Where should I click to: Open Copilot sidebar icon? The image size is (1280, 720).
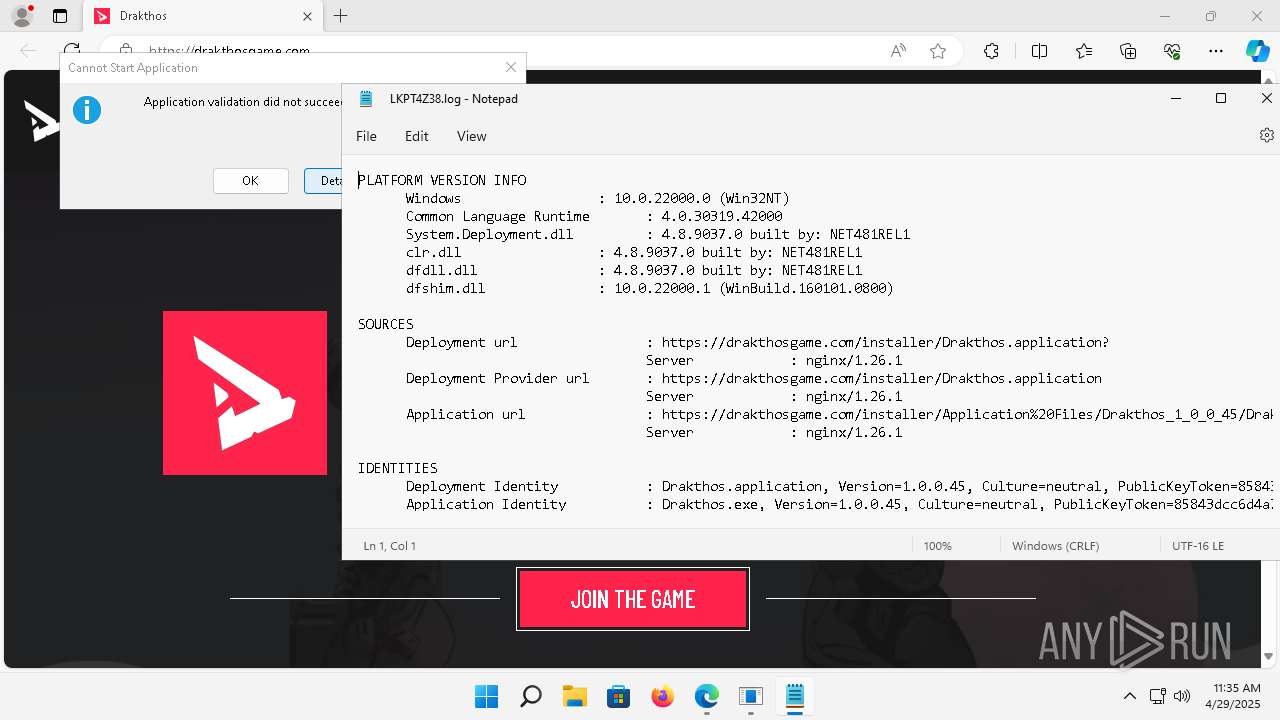click(x=1257, y=51)
